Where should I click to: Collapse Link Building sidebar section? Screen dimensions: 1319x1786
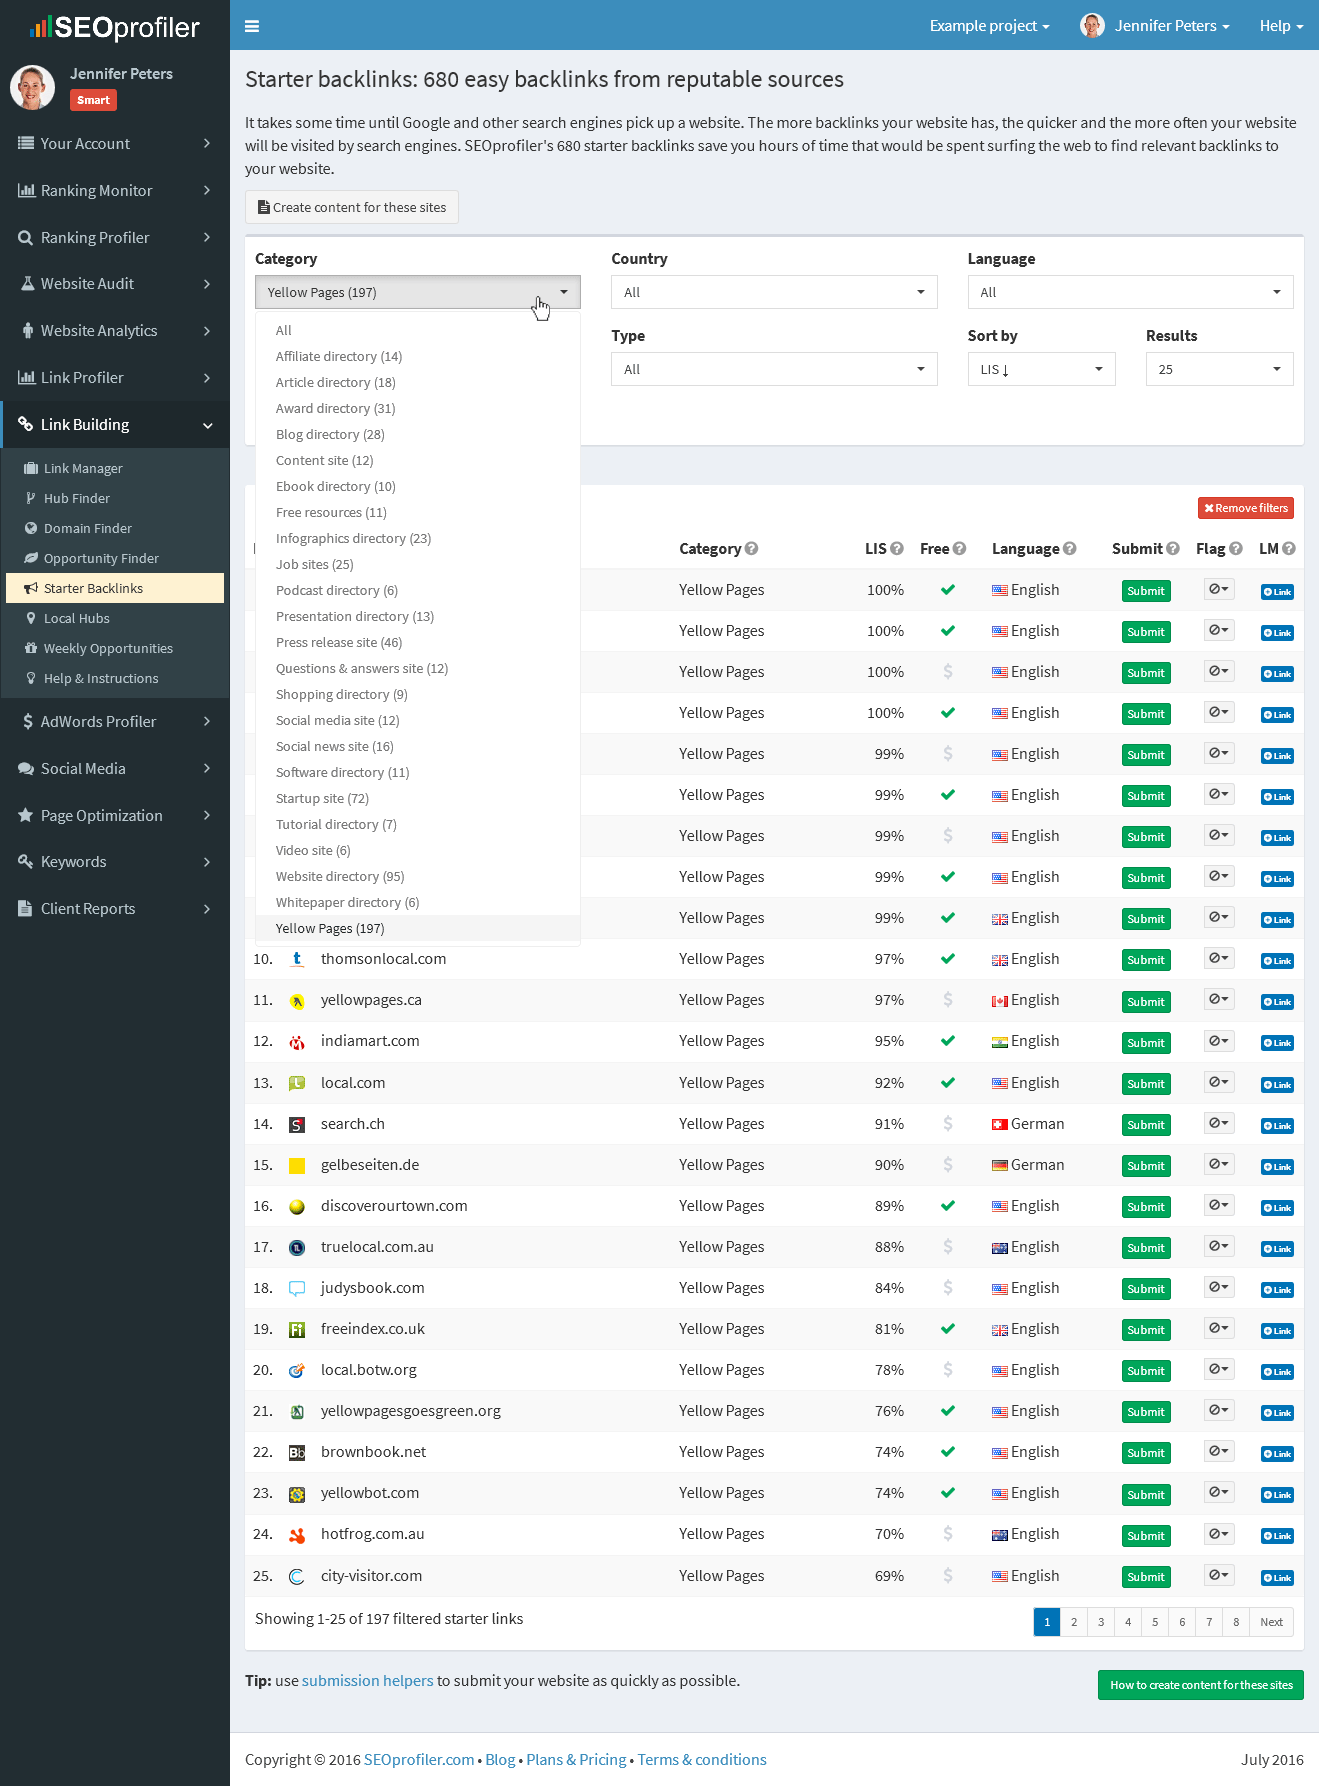coord(115,424)
